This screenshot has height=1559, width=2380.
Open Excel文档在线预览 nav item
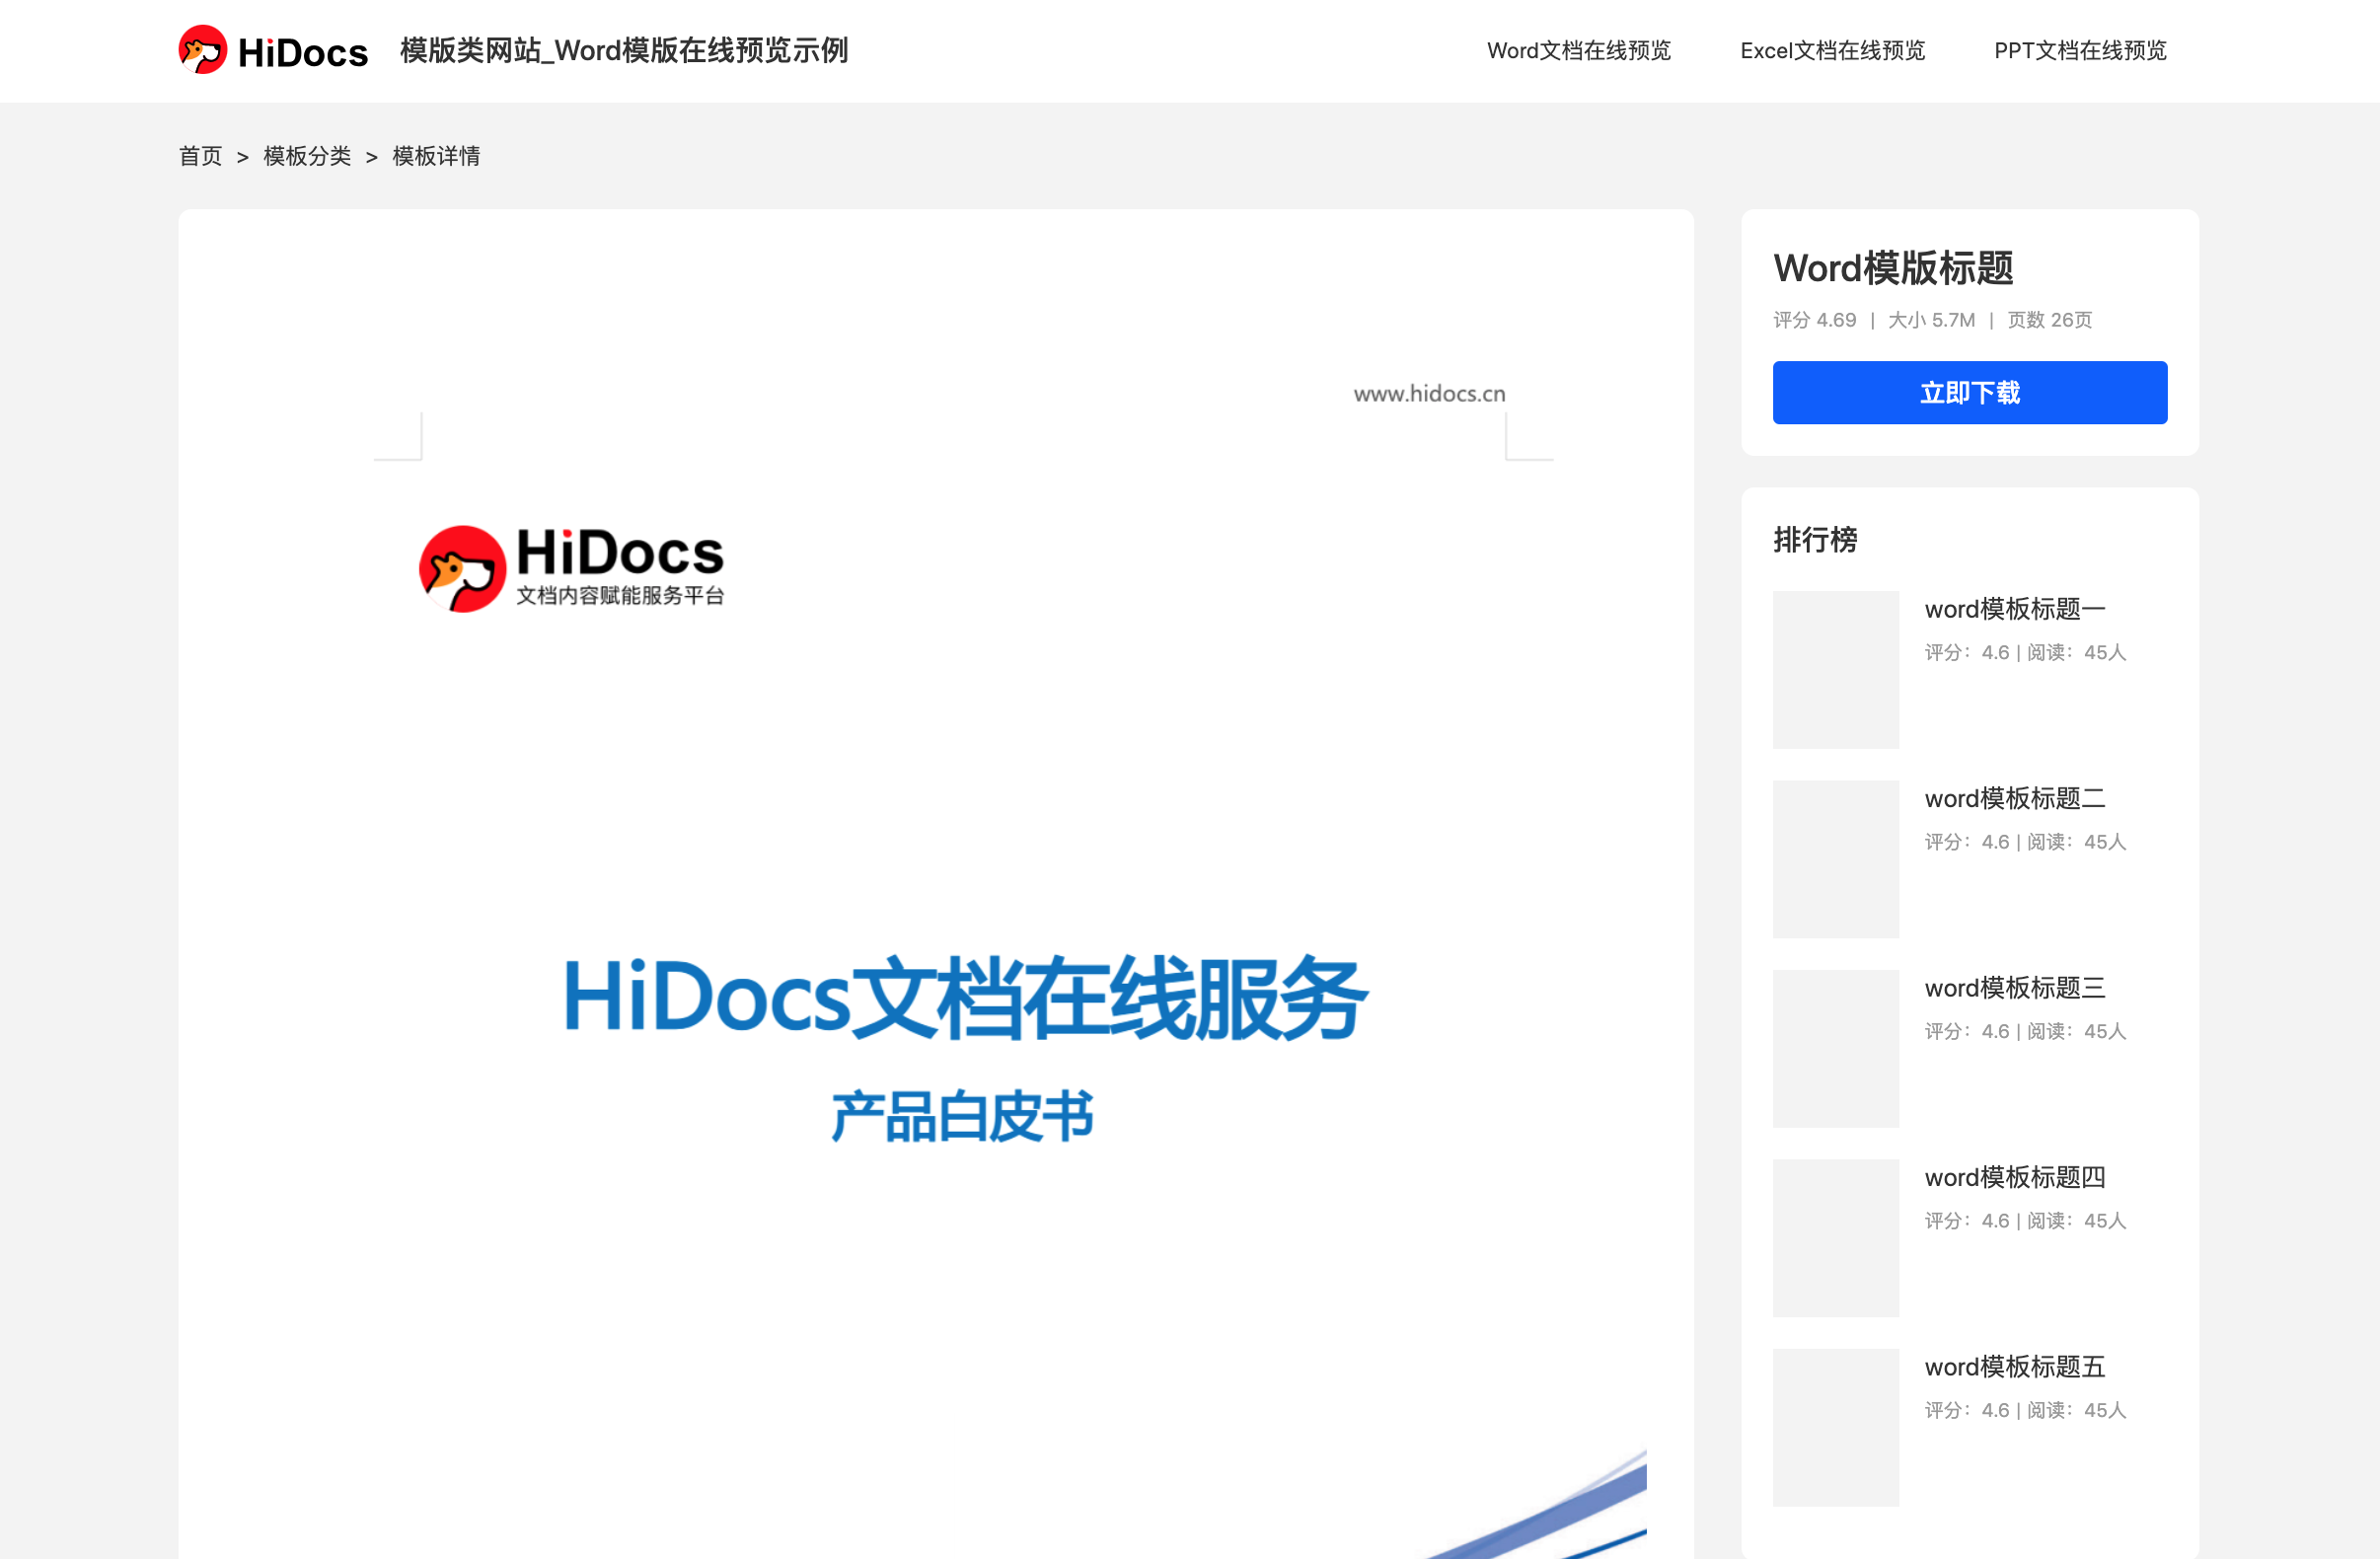(1832, 51)
